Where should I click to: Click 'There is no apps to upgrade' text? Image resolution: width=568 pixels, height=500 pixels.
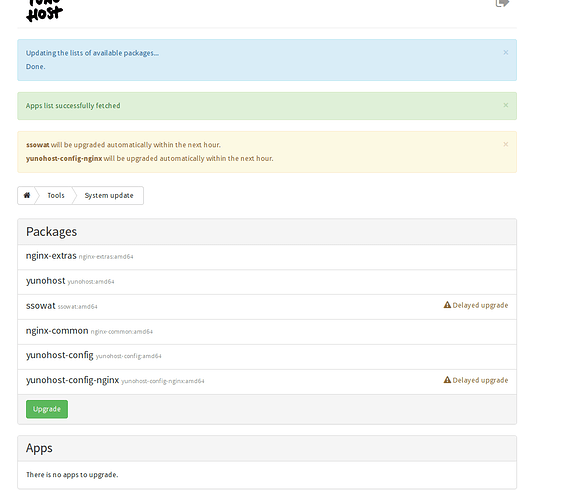pyautogui.click(x=72, y=475)
